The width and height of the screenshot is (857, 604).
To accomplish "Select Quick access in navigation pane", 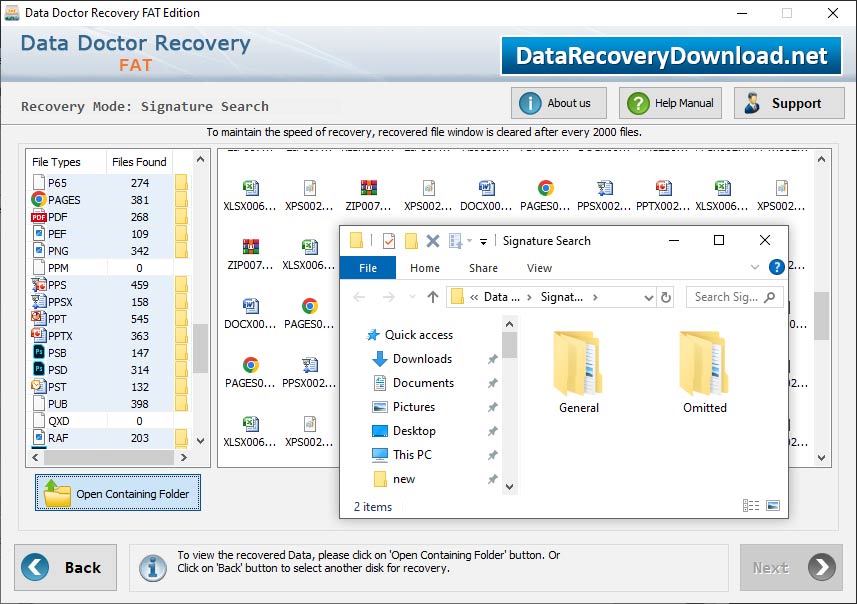I will coord(410,335).
